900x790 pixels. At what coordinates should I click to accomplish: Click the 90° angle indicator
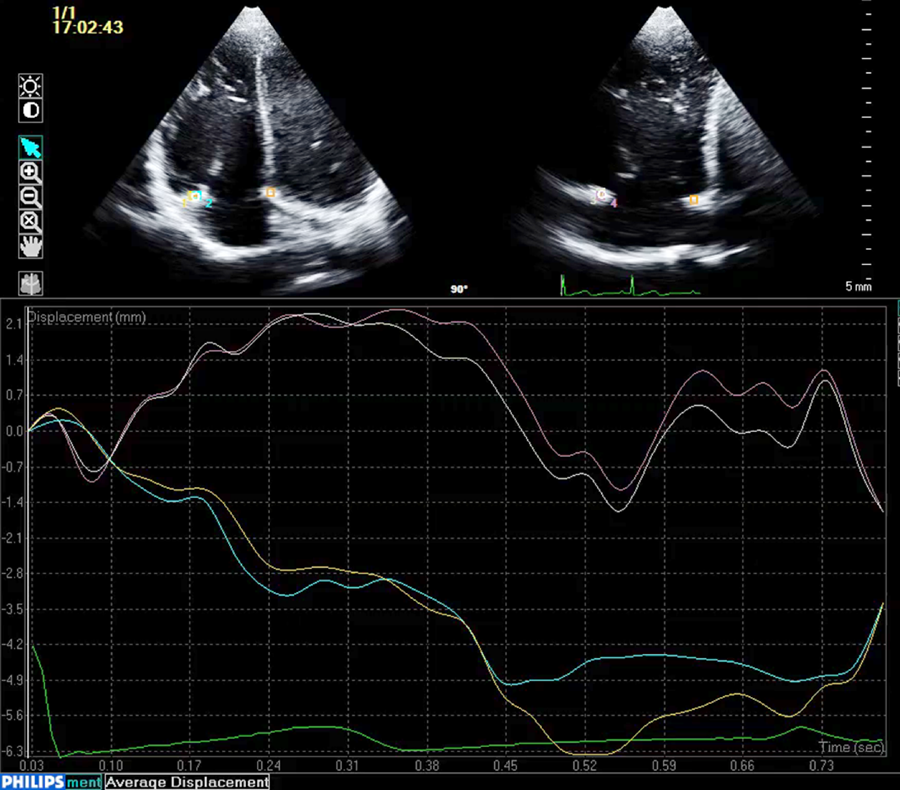pos(459,288)
